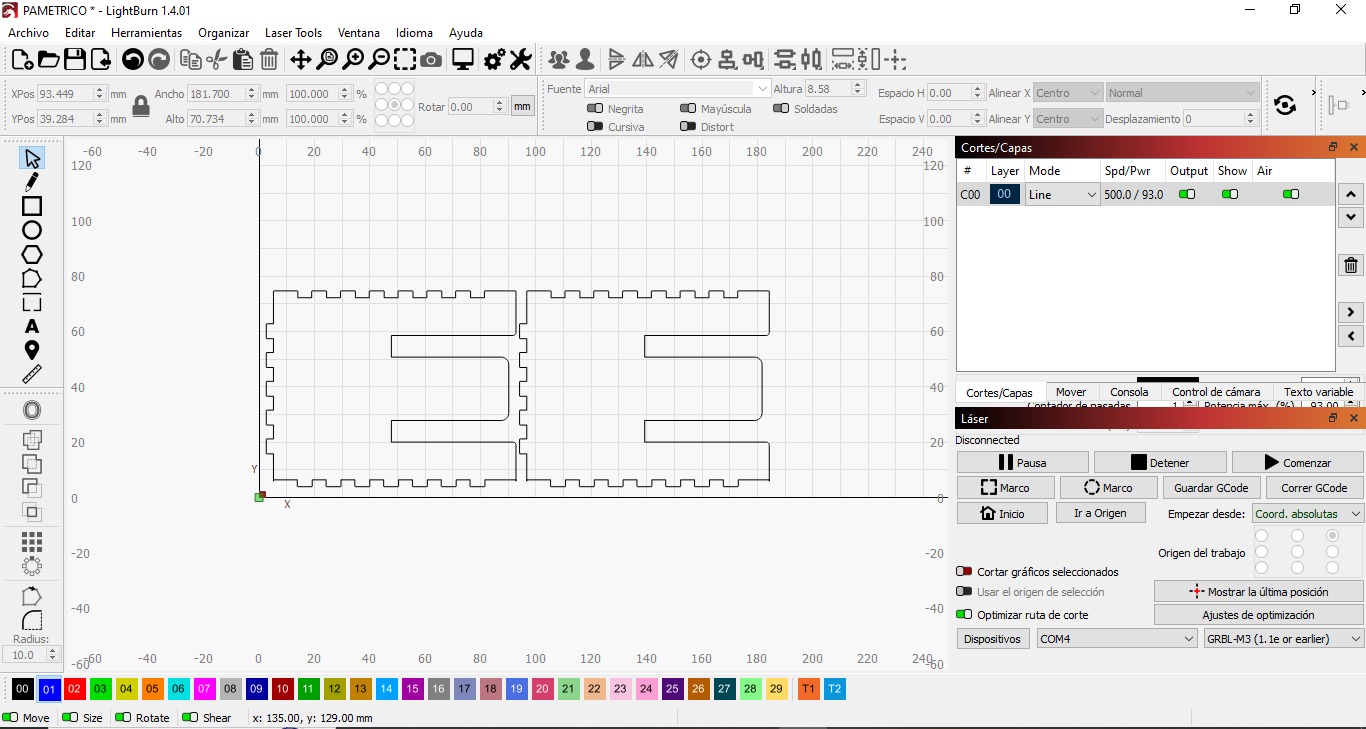Click the Open folder icon
This screenshot has width=1366, height=729.
48,60
